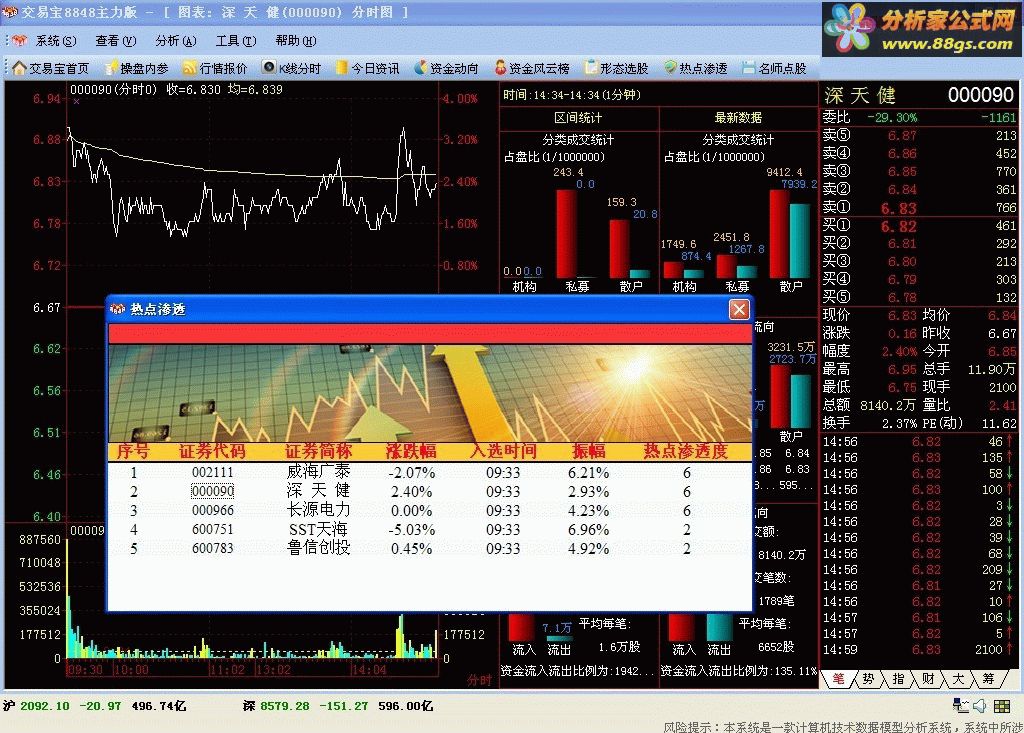Click the 买① price 6.82
The height and width of the screenshot is (733, 1024).
point(899,227)
